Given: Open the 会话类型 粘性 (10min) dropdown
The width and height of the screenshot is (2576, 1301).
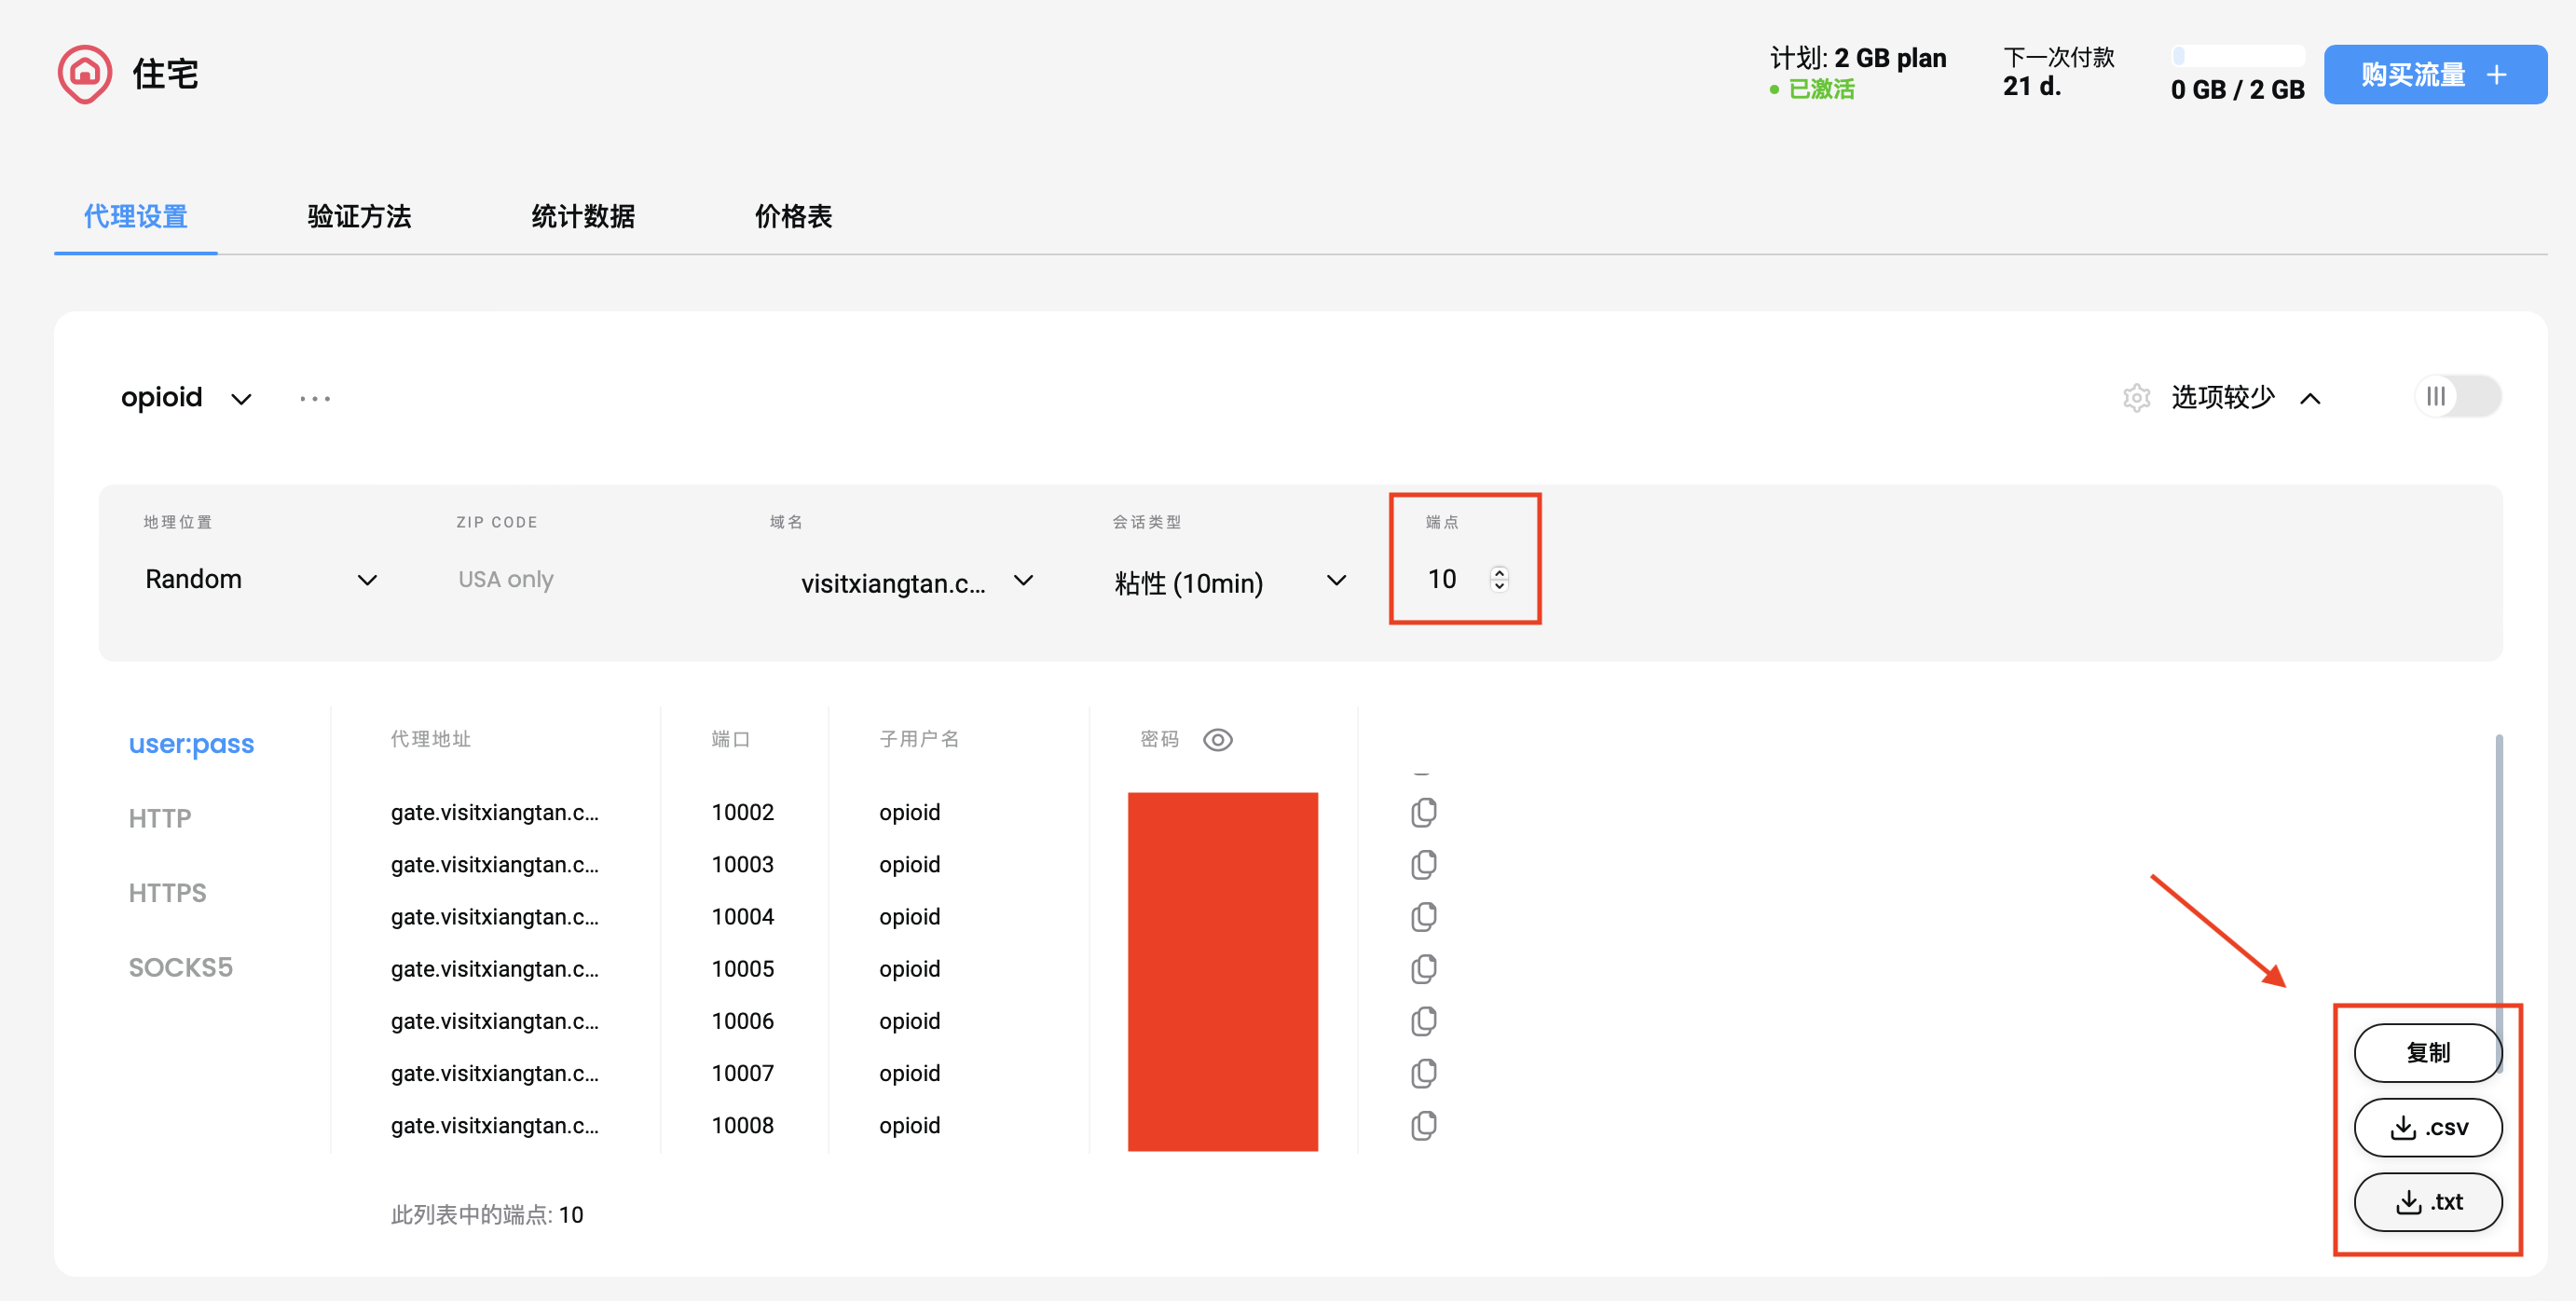Looking at the screenshot, I should (x=1230, y=582).
